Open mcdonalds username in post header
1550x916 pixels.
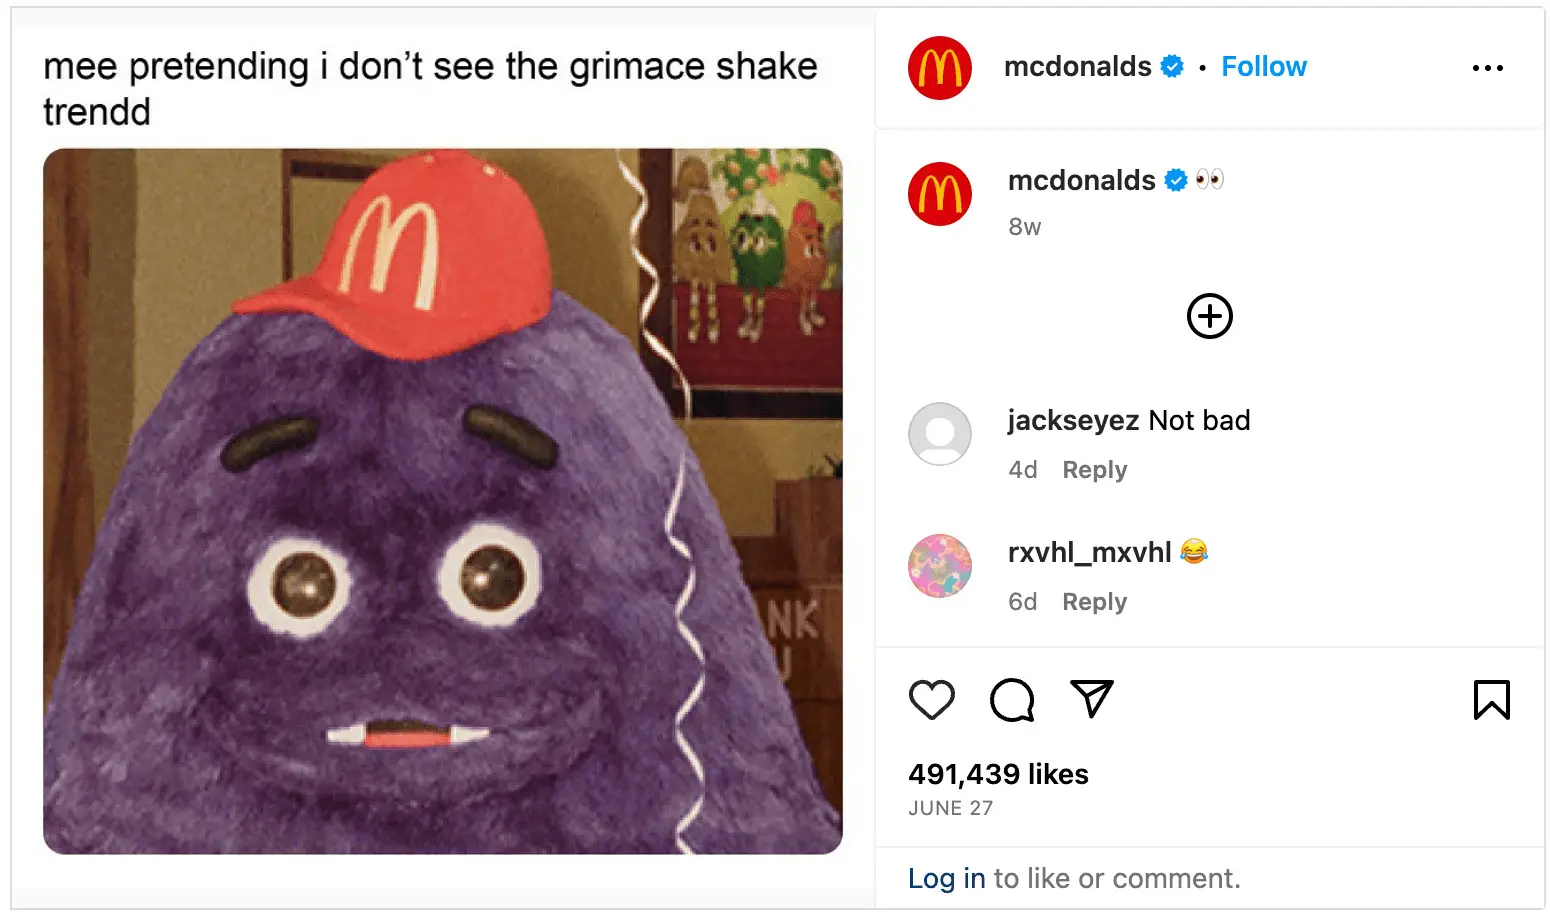coord(1077,67)
